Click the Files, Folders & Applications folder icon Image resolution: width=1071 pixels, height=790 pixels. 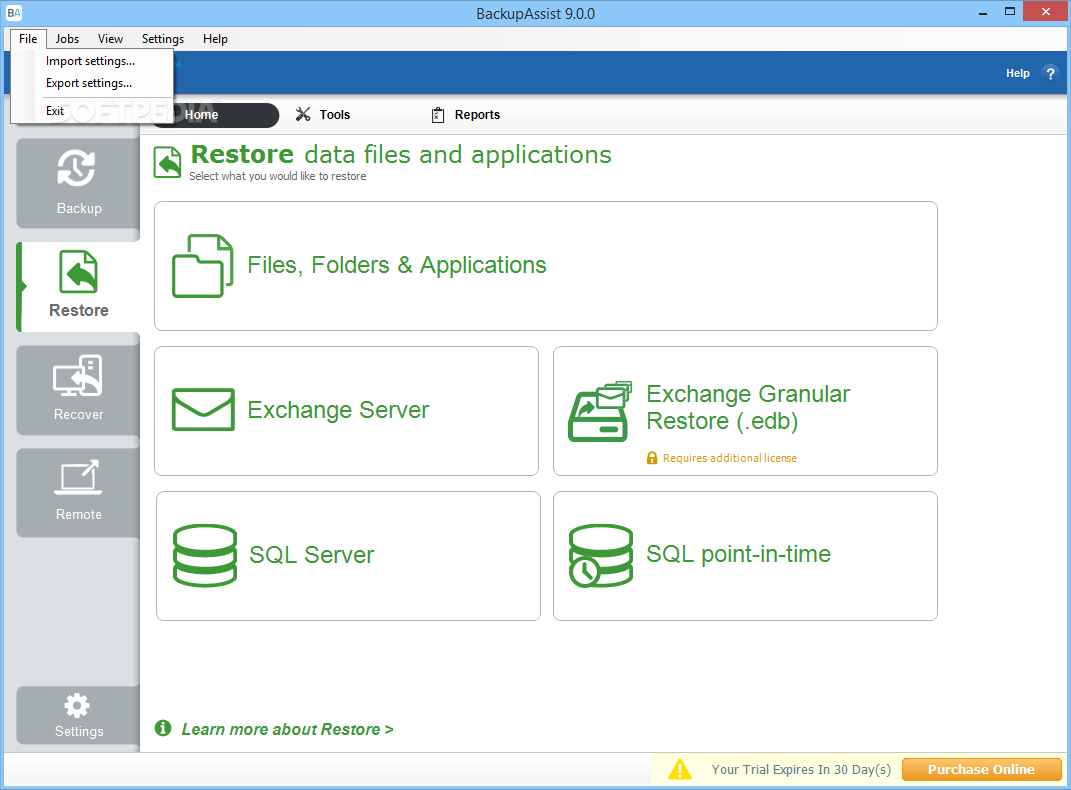[202, 266]
